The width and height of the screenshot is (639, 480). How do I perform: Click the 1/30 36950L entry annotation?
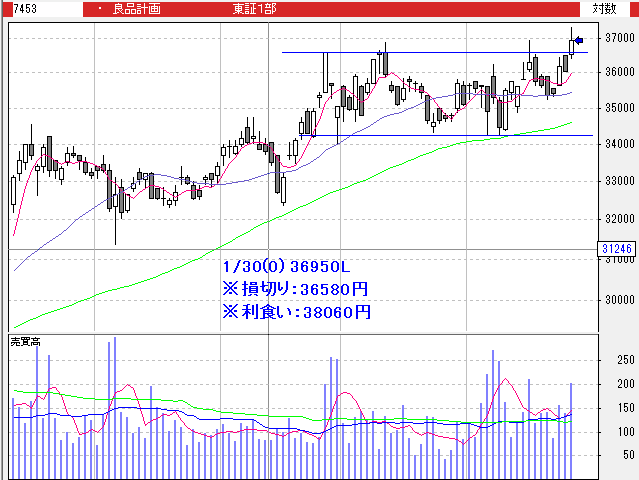(286, 267)
